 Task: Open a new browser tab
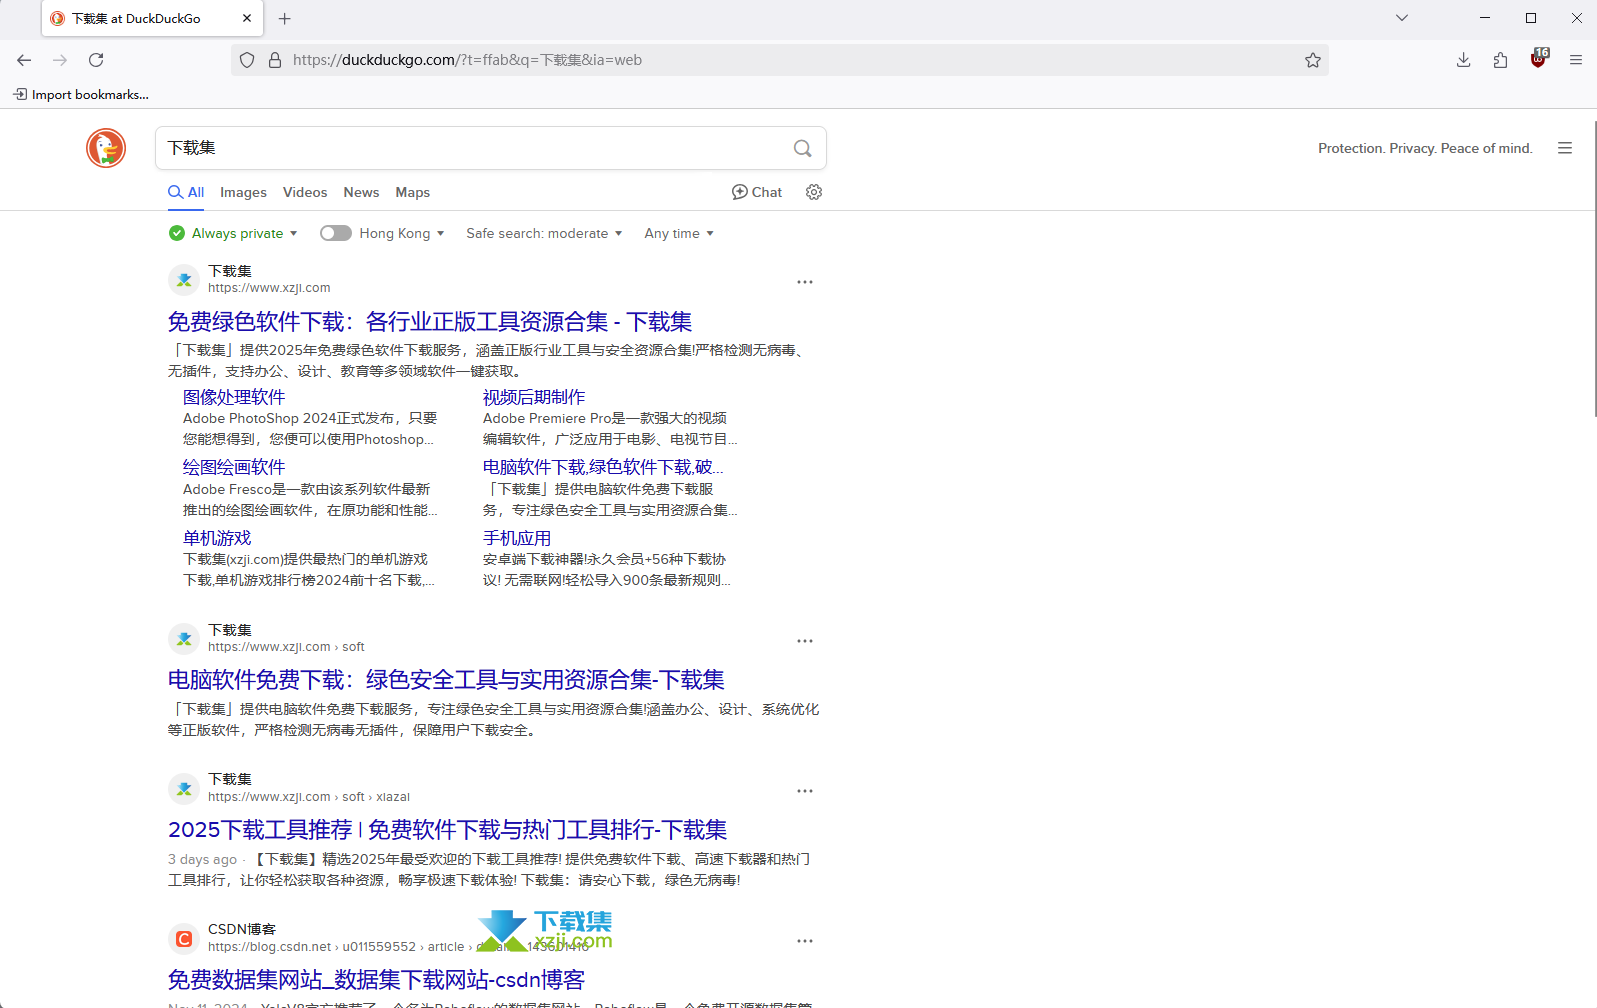click(x=285, y=18)
